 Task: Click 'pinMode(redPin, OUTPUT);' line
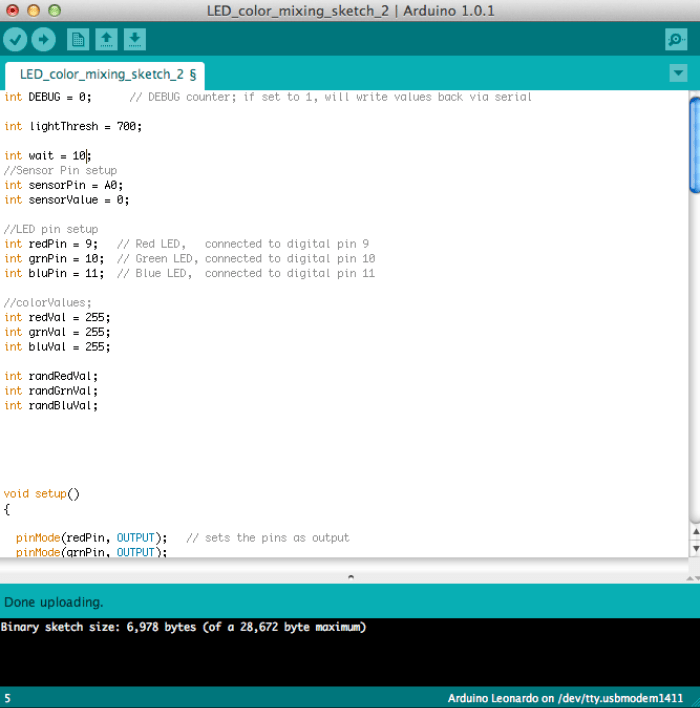tap(92, 538)
